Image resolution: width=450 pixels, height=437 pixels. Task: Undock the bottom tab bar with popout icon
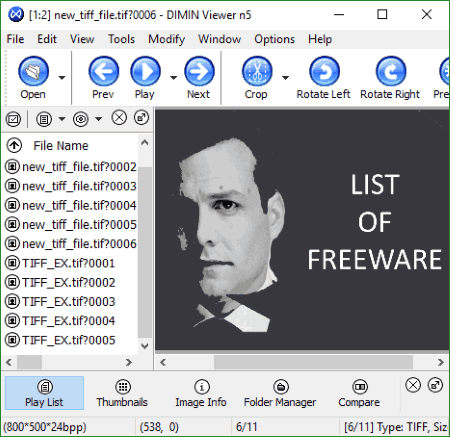(x=435, y=385)
